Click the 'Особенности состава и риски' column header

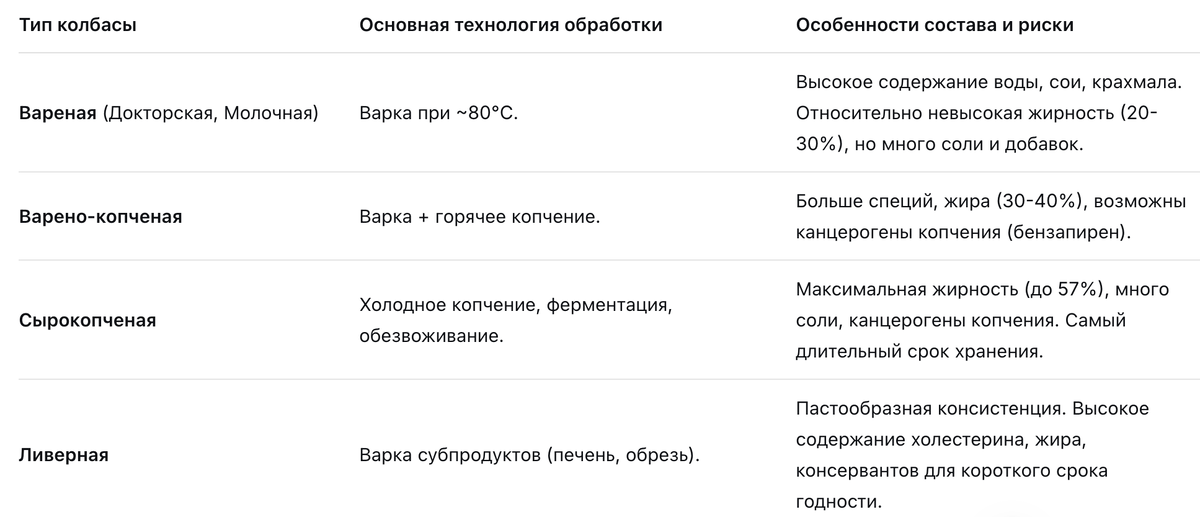click(x=935, y=25)
